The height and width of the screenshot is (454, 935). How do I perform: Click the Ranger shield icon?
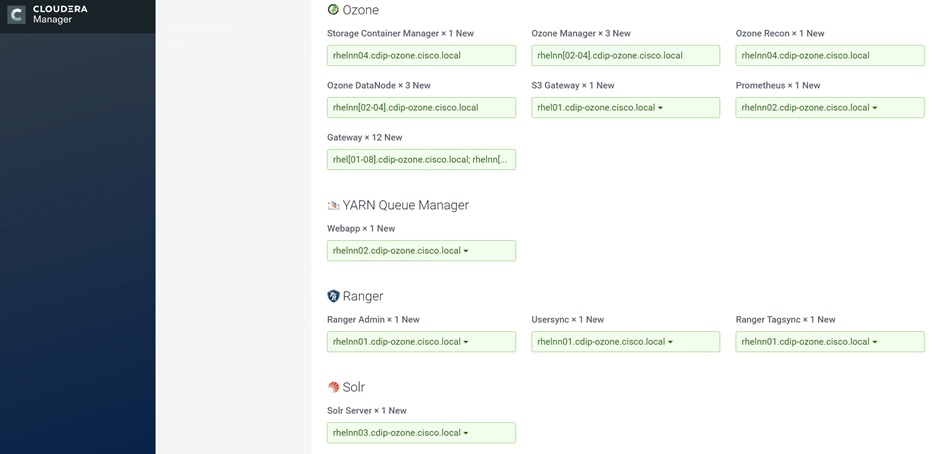click(333, 296)
